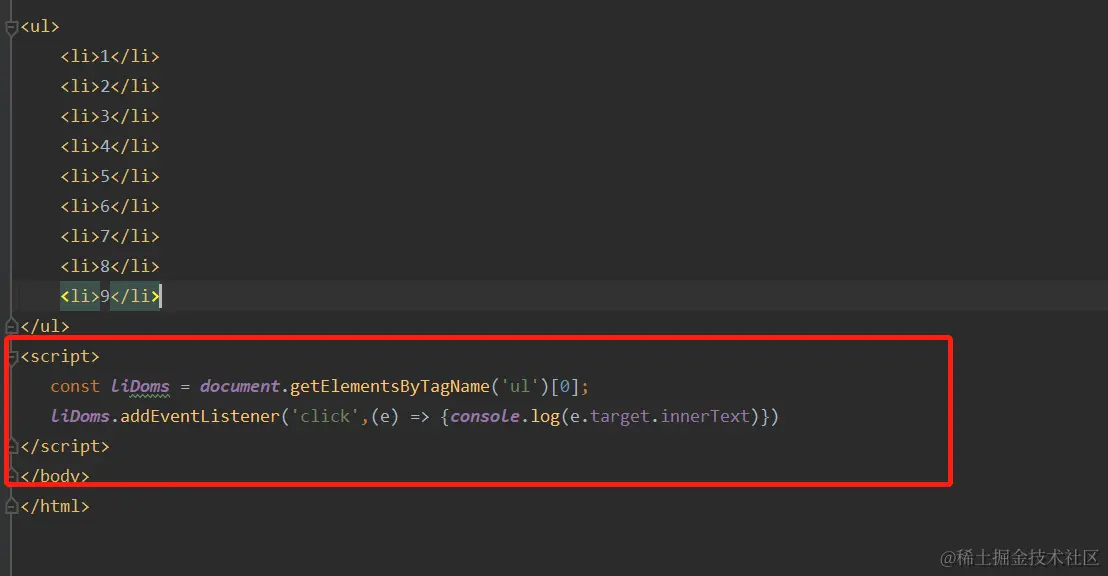Viewport: 1108px width, 576px height.
Task: Collapse the closing ul tag fold marker
Action: 11,327
